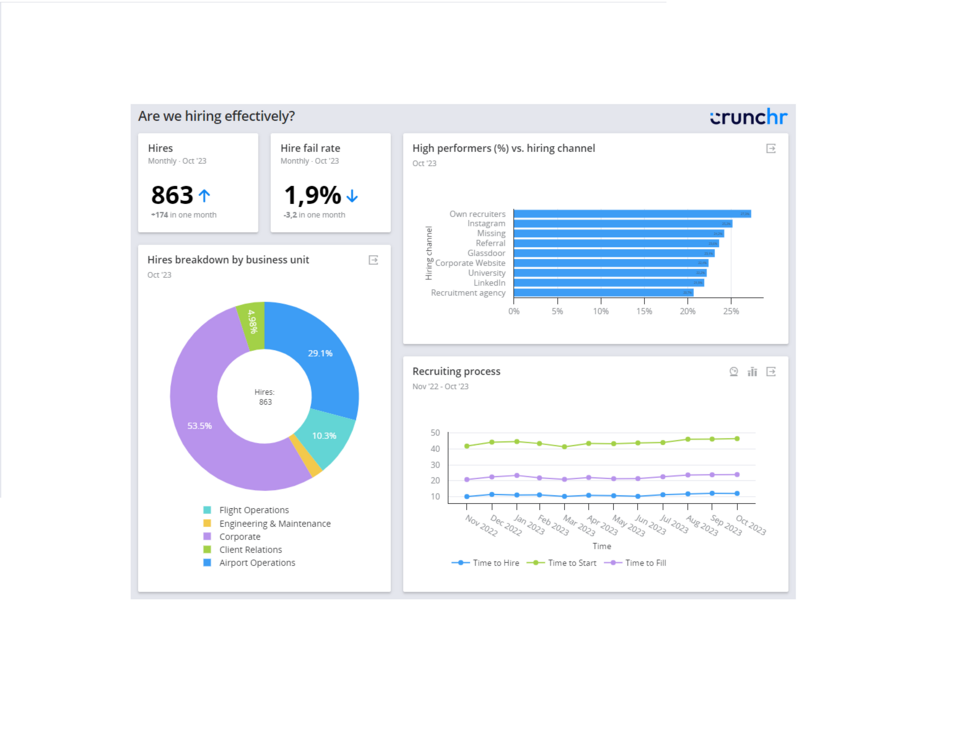Export the Hires breakdown by business unit chart
Image resolution: width=960 pixels, height=753 pixels.
tap(373, 260)
